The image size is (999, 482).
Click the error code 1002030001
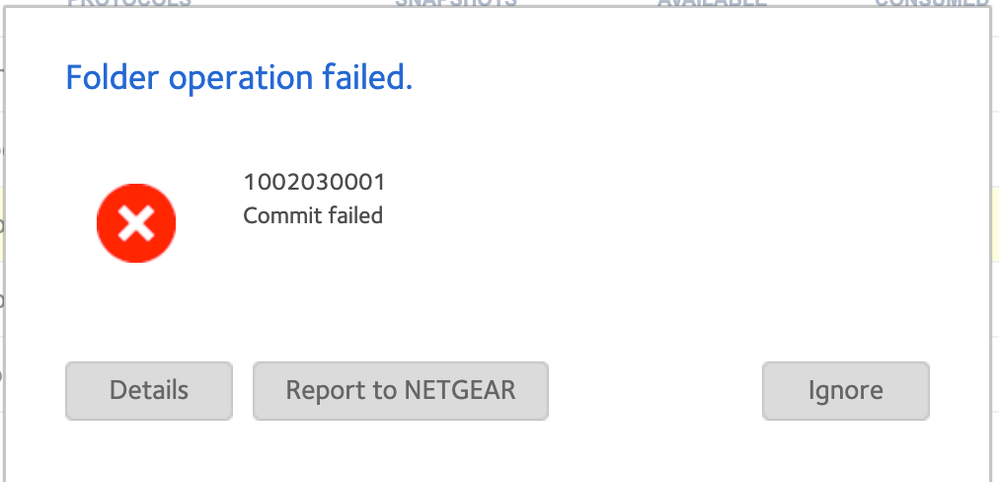click(314, 183)
